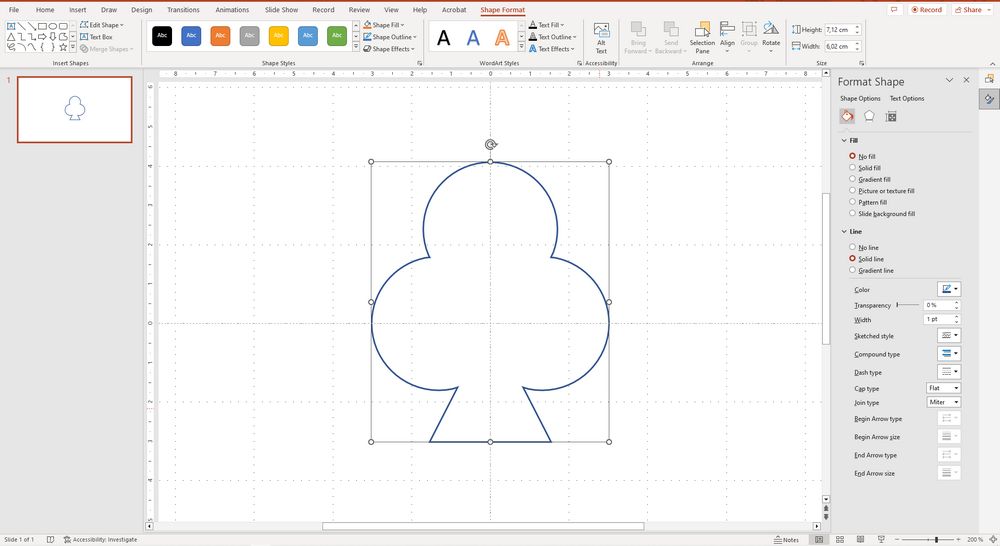Screen dimensions: 1000x546
Task: Pick the blue WordArt letter style
Action: click(x=473, y=38)
